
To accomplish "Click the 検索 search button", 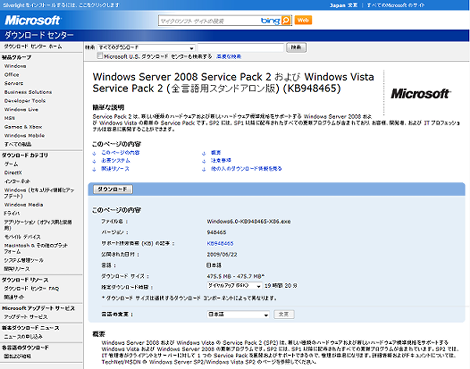I will click(296, 48).
